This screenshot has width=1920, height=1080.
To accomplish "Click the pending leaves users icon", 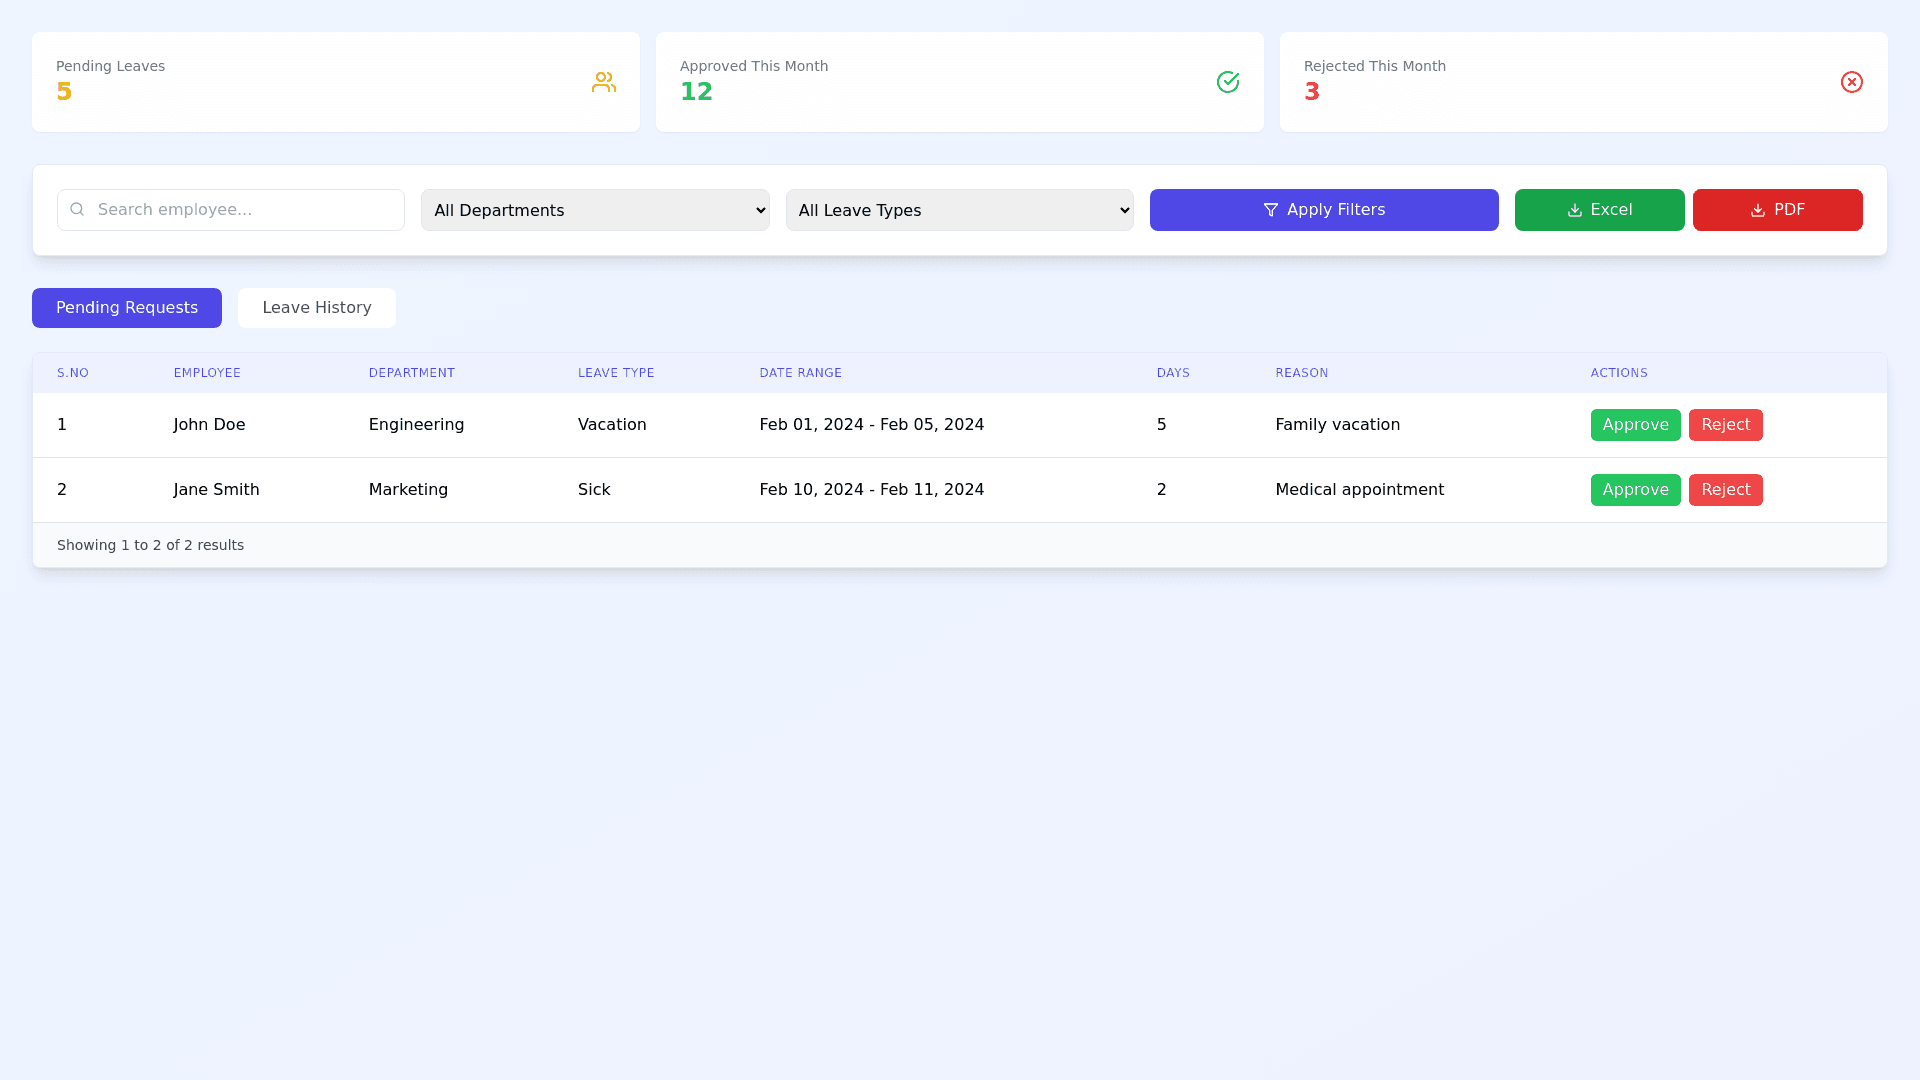I will (x=603, y=82).
